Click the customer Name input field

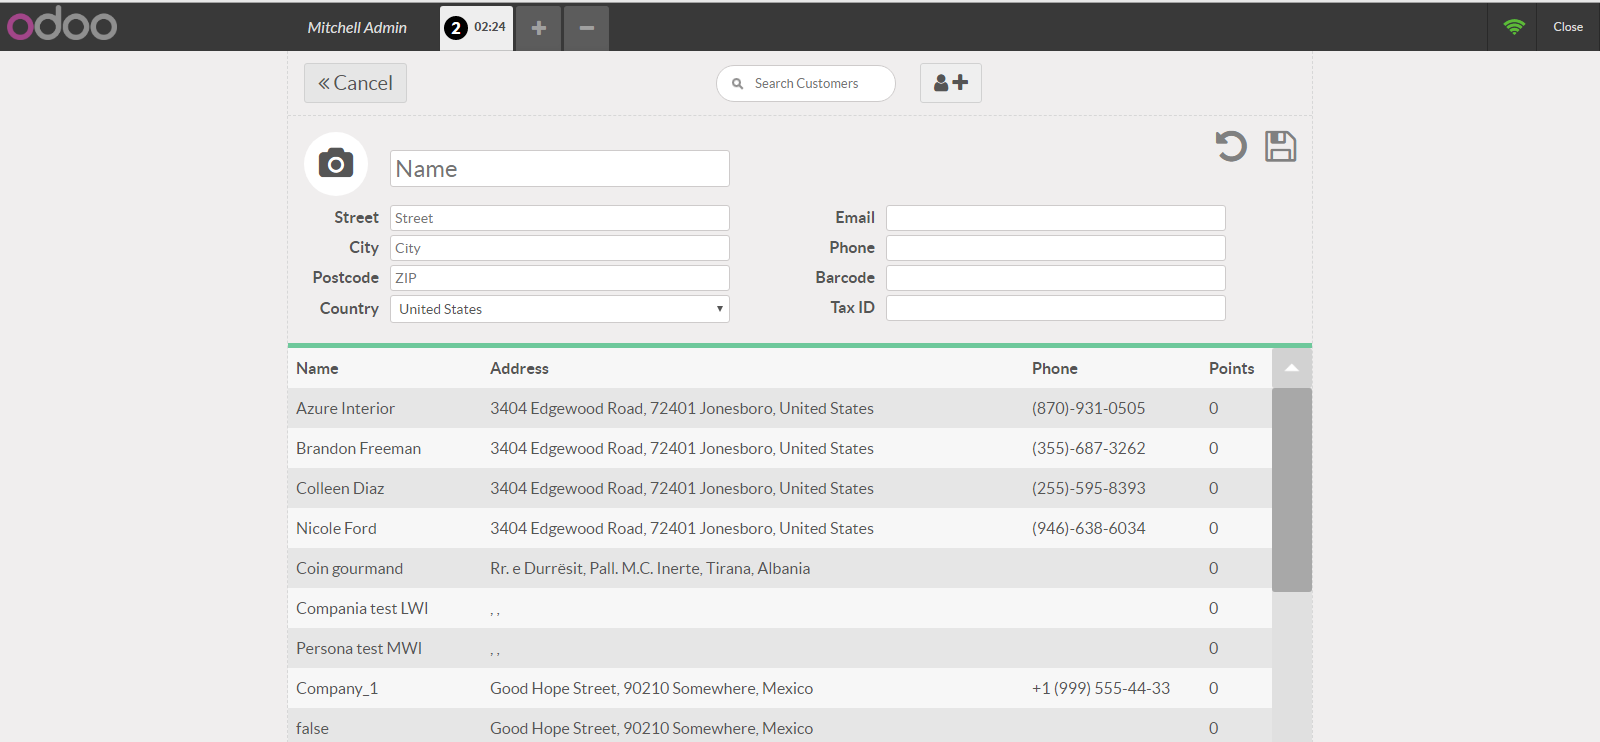560,169
